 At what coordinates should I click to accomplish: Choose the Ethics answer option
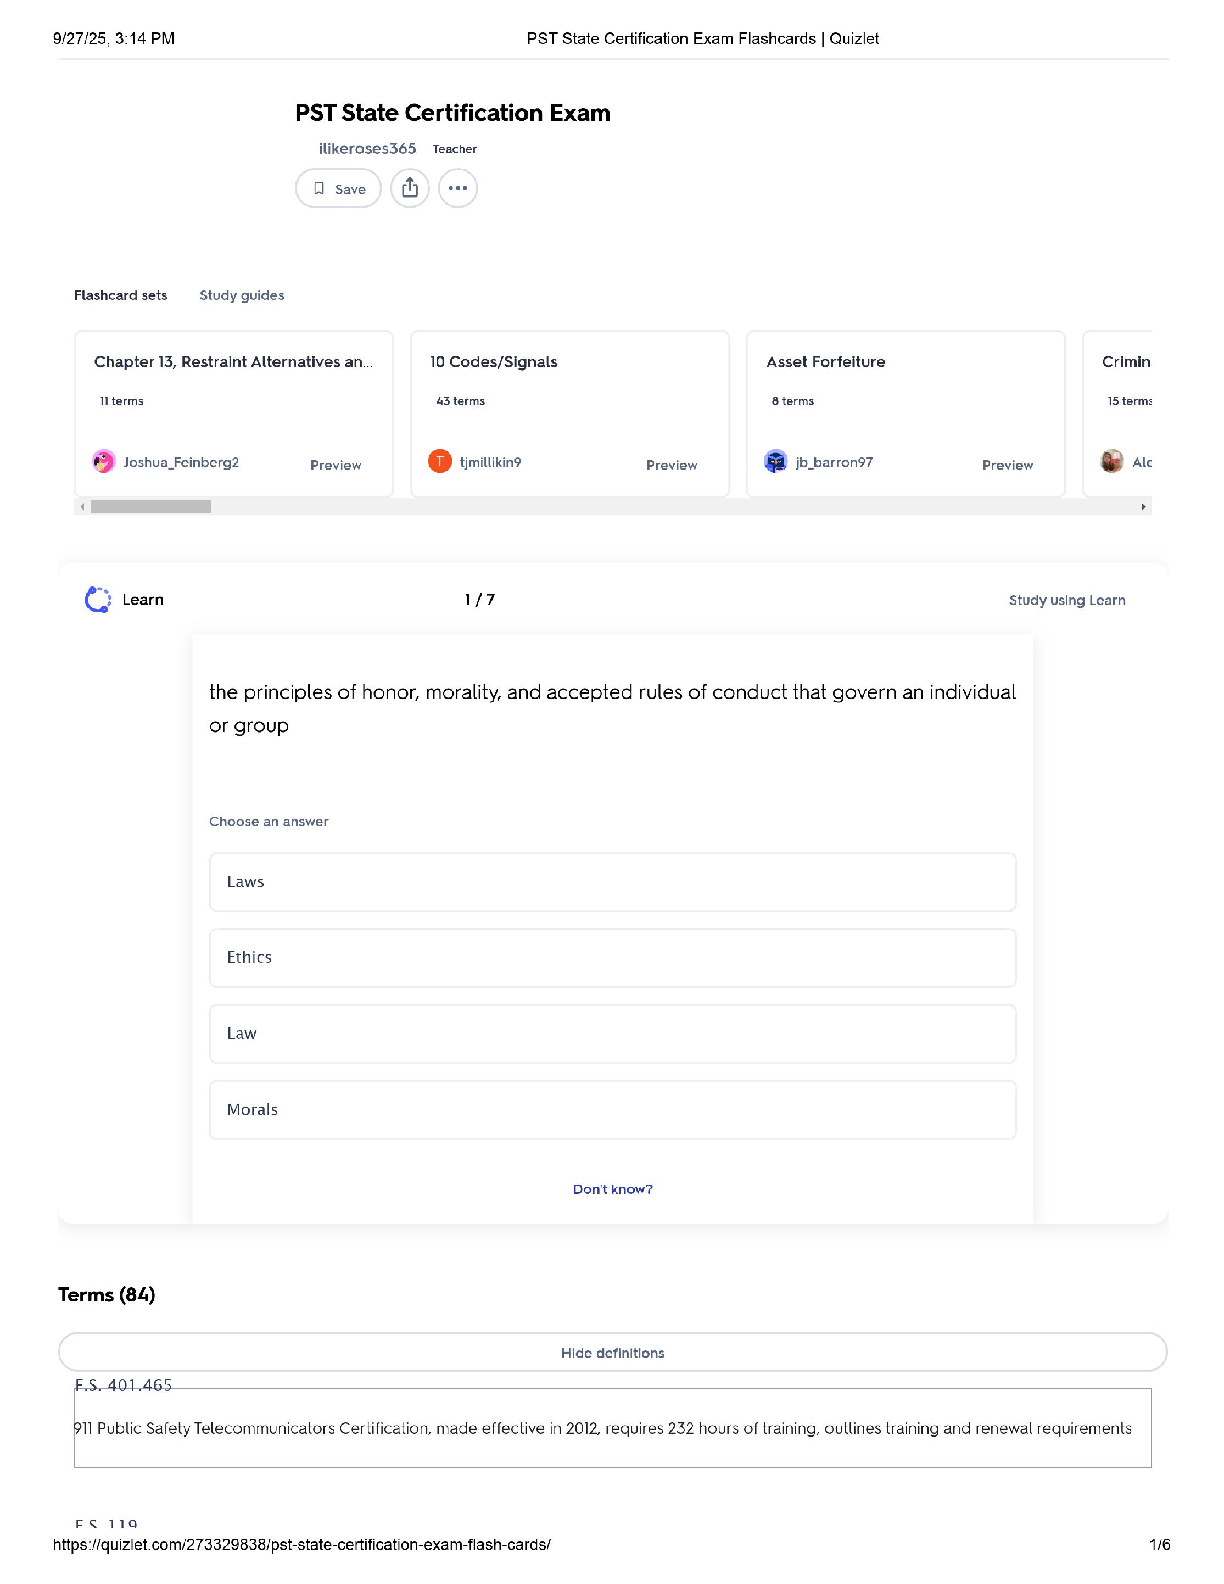[x=612, y=958]
